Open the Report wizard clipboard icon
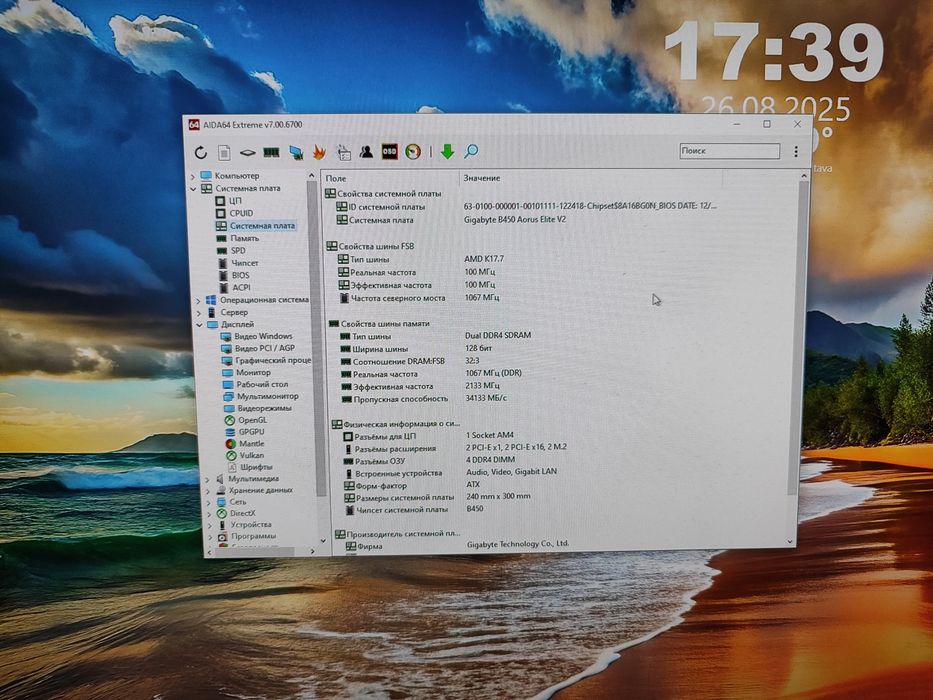 [343, 152]
